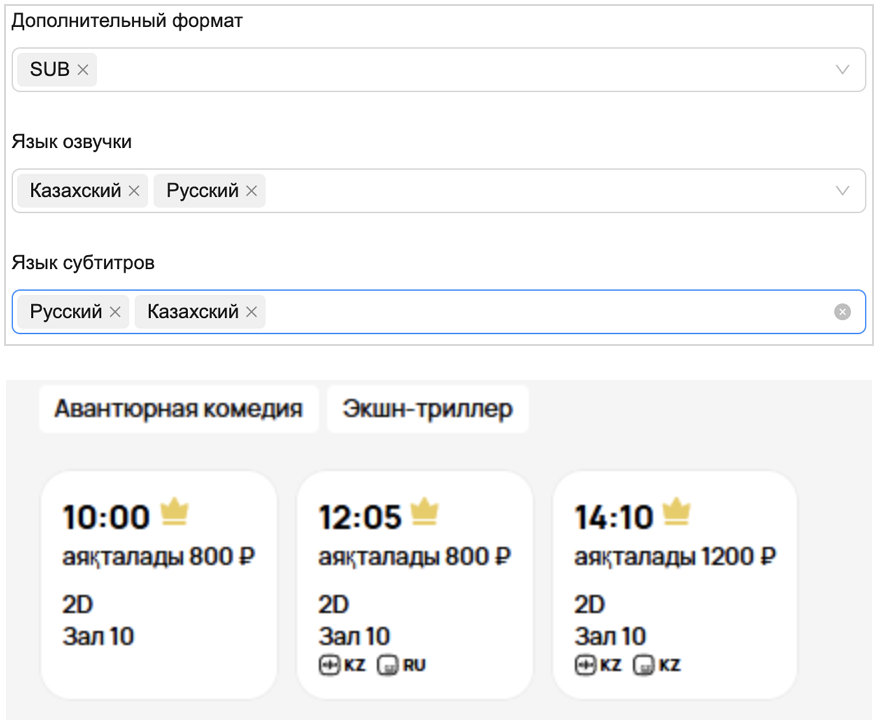Click the audio KZ icon on 12:05 session

tap(330, 665)
